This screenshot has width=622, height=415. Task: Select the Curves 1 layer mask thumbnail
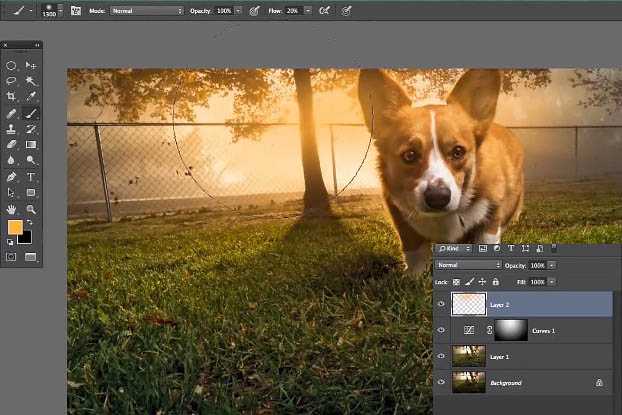pos(509,330)
